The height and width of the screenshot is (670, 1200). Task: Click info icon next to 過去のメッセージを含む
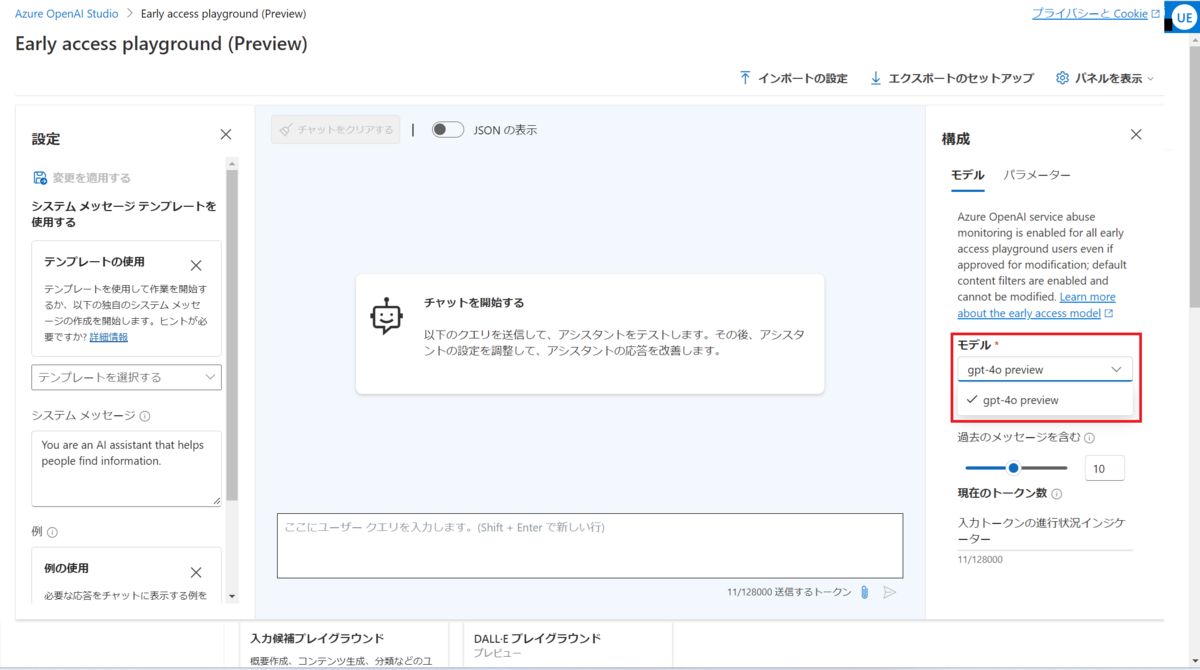(1089, 438)
